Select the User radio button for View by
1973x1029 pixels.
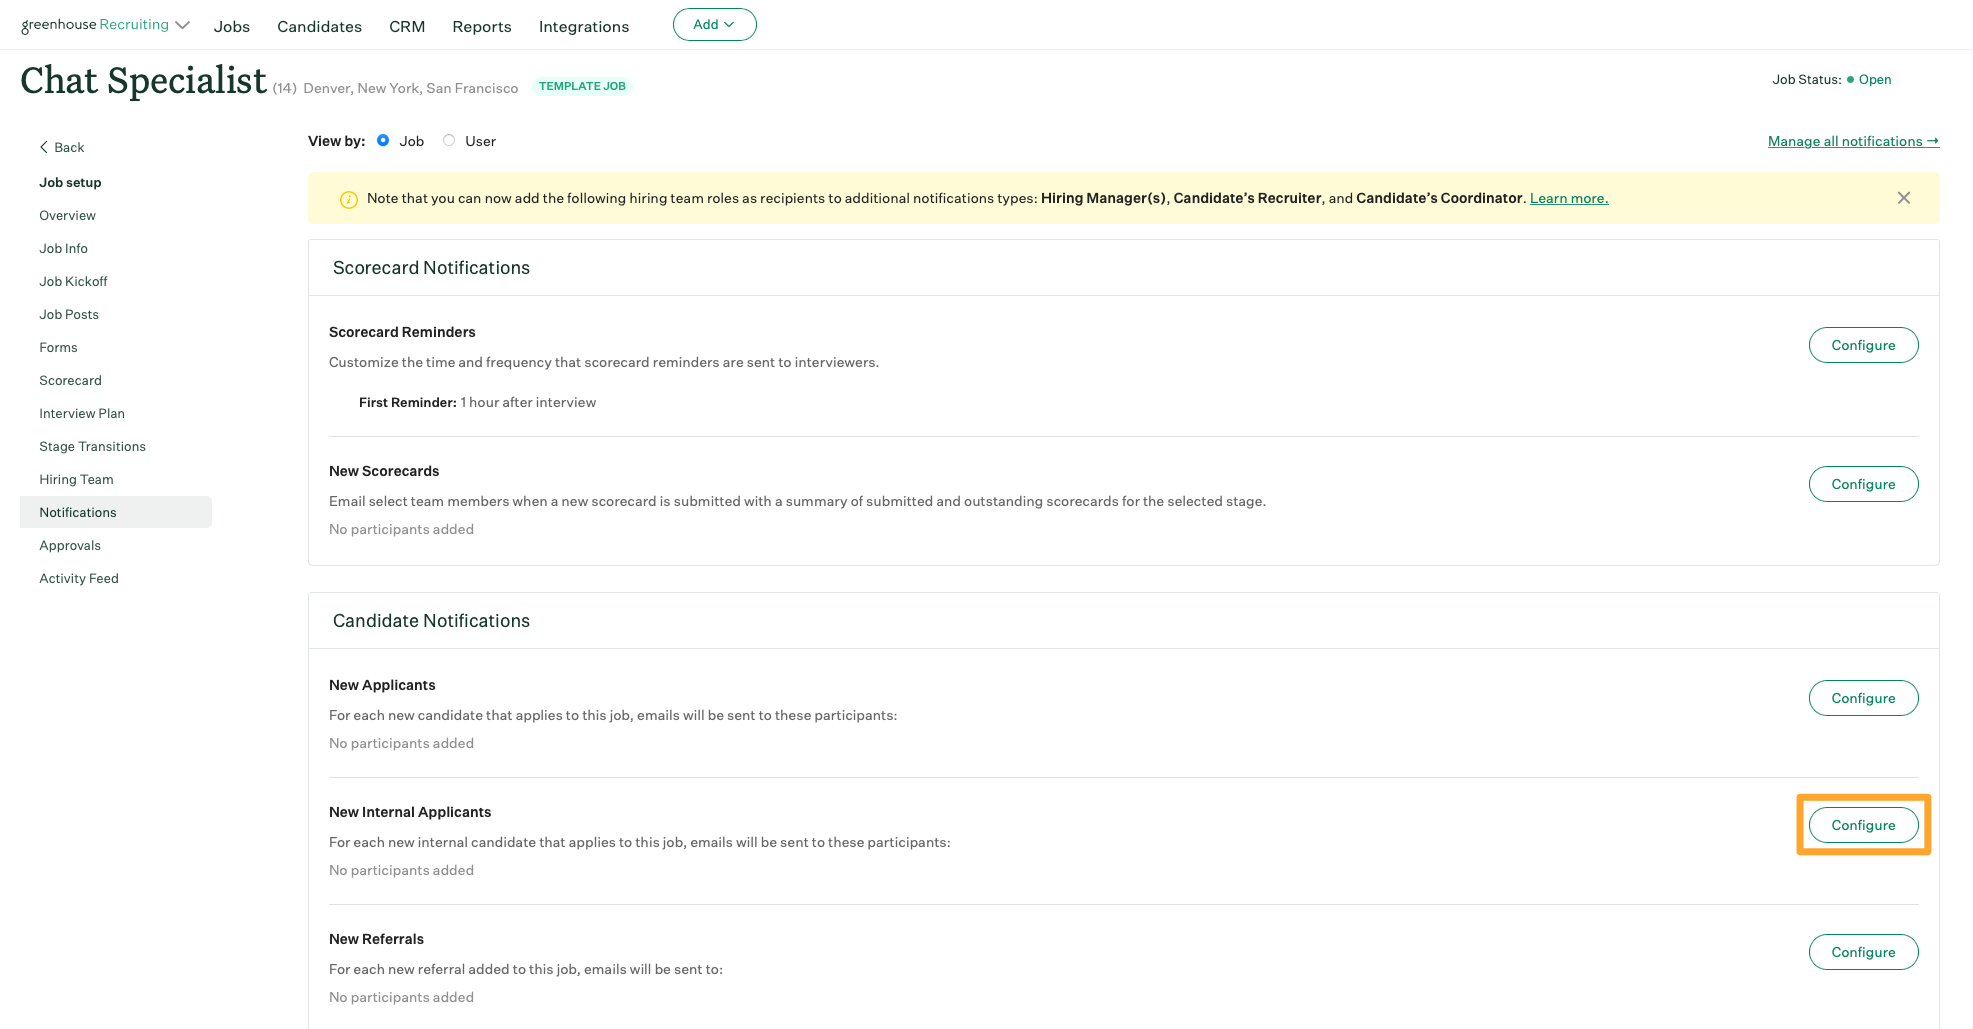tap(448, 140)
